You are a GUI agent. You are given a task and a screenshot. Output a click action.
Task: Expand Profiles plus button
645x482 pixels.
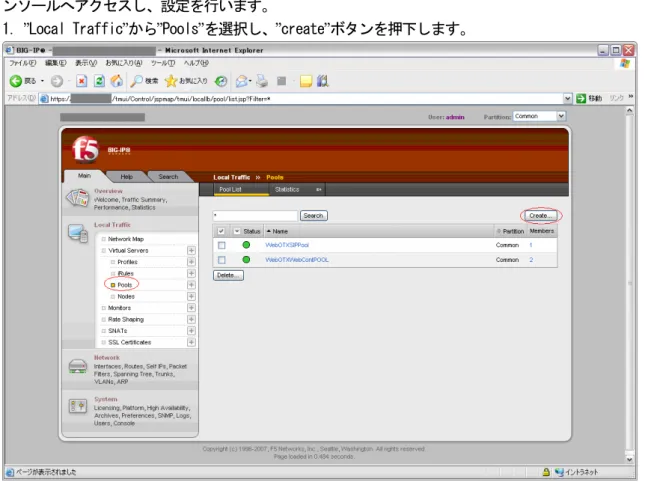(191, 262)
